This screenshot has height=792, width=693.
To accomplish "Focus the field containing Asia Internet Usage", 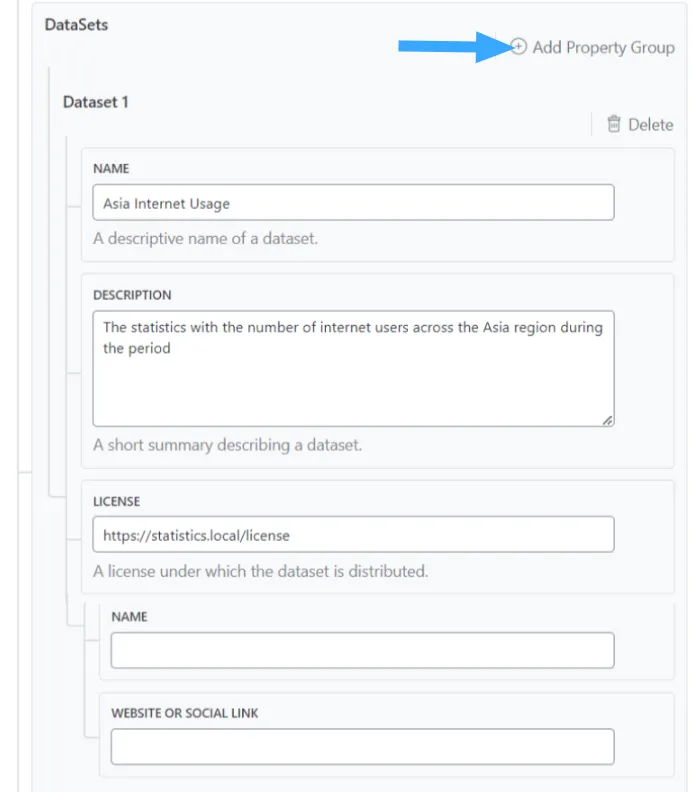I will 353,203.
